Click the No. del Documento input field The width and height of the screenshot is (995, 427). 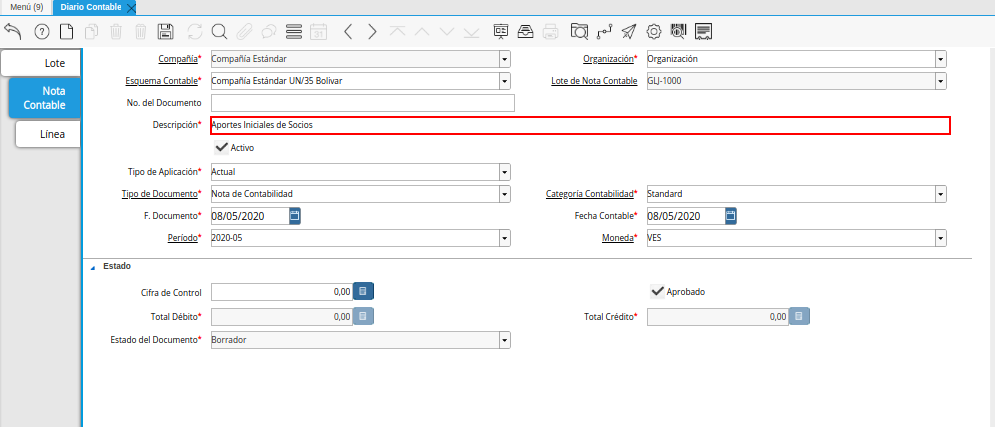(x=362, y=103)
